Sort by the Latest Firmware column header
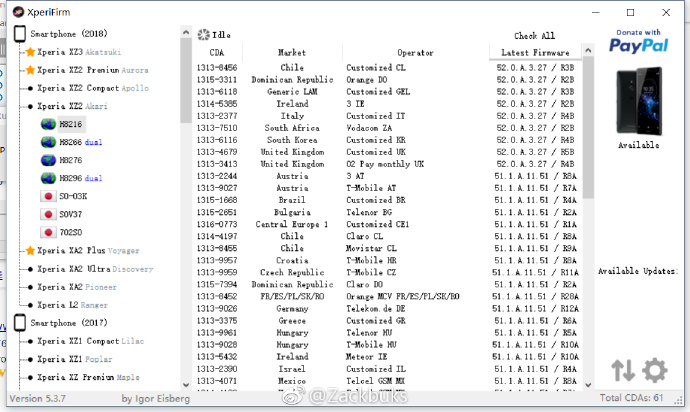690x412 pixels. coord(535,52)
